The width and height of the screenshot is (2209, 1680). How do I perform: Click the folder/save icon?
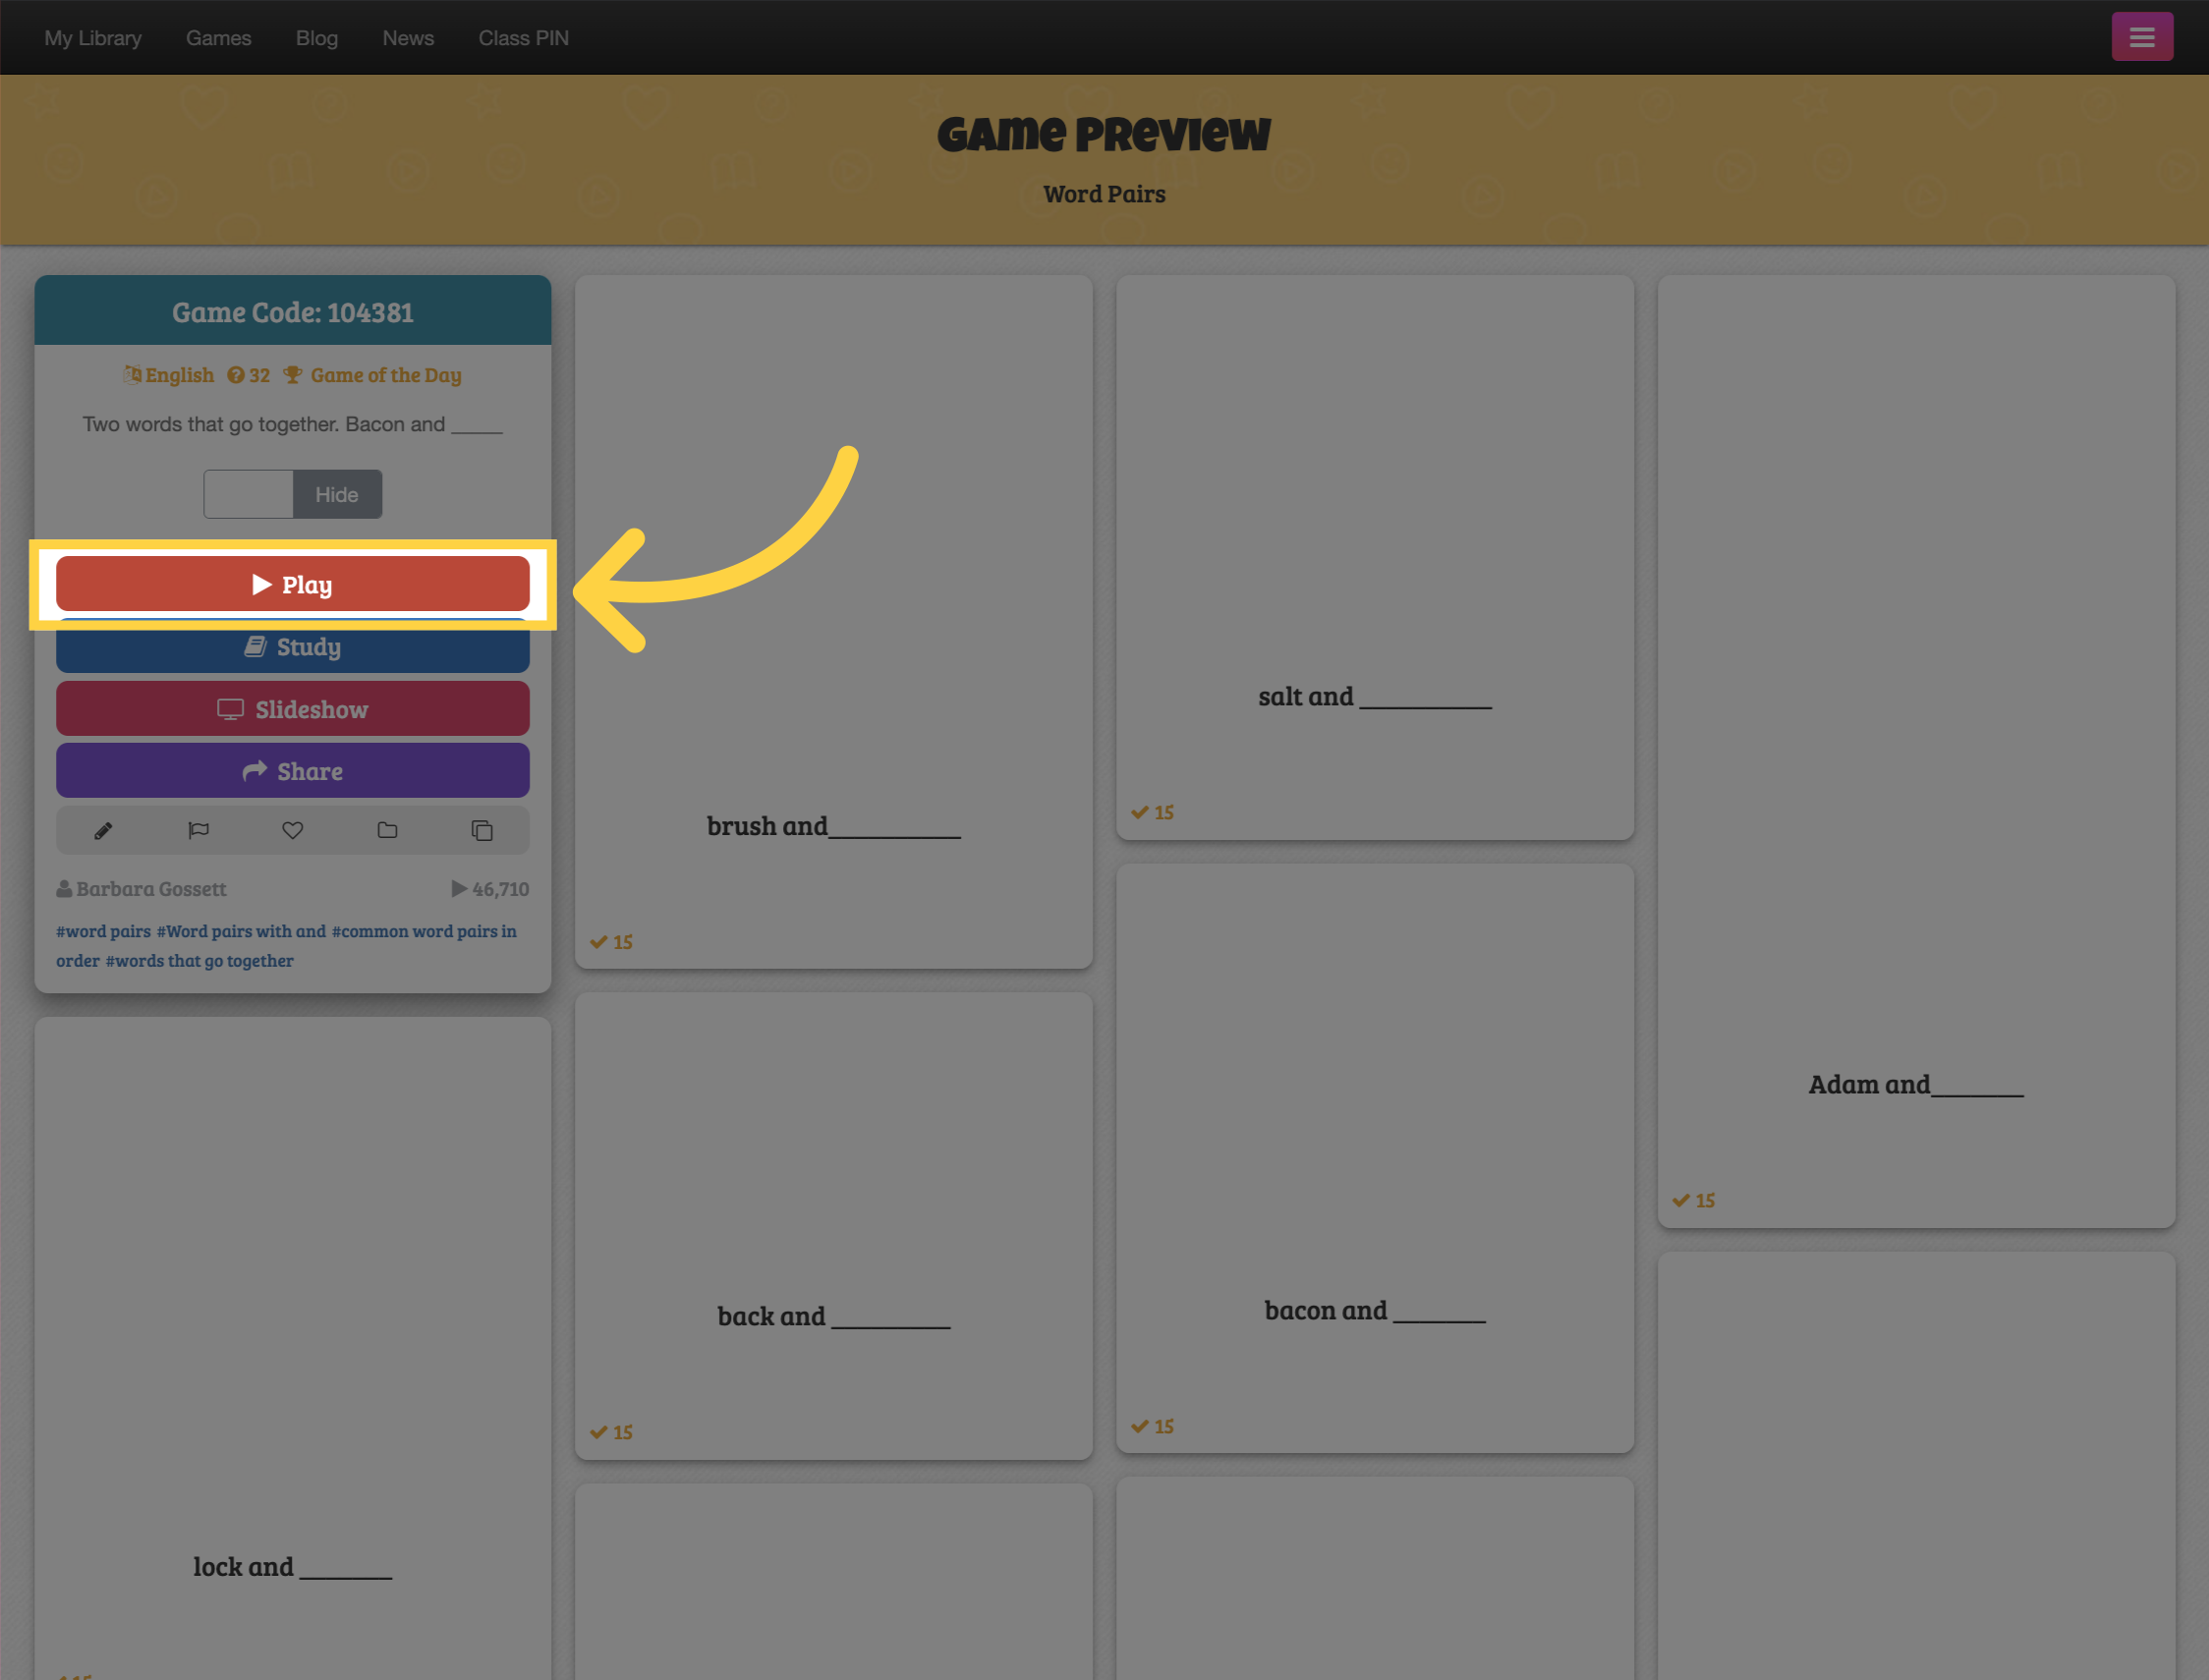pyautogui.click(x=388, y=829)
